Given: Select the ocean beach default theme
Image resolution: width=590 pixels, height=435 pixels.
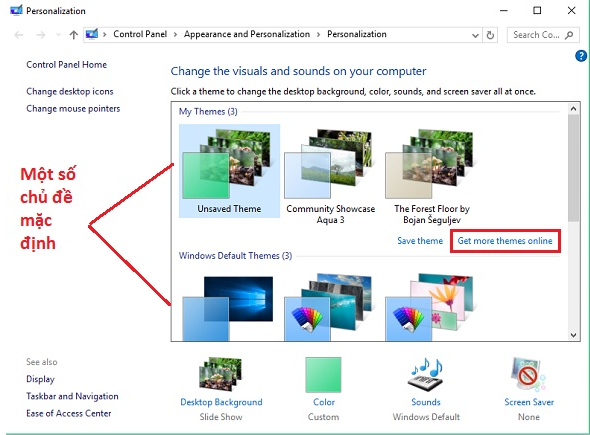Looking at the screenshot, I should 328,307.
